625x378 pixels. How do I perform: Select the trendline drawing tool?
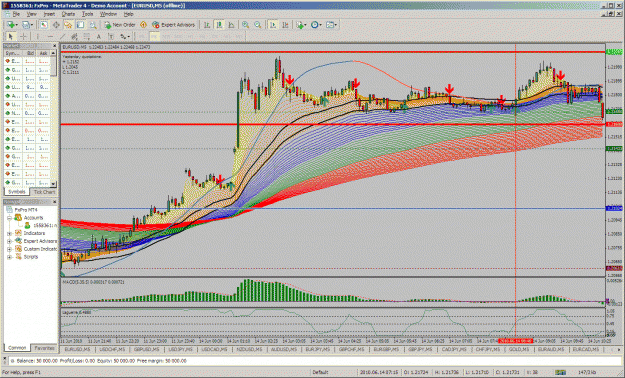62,36
